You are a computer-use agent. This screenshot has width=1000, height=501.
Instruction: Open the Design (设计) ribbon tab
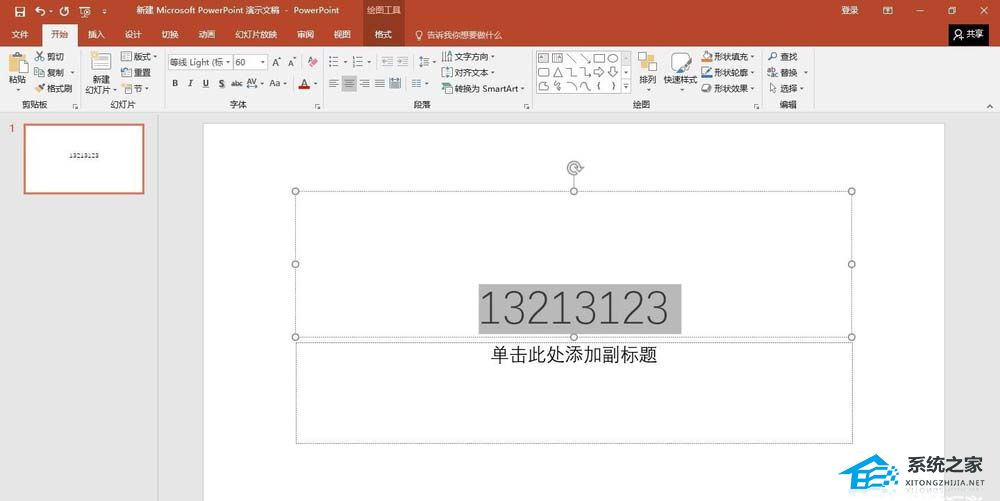[133, 34]
